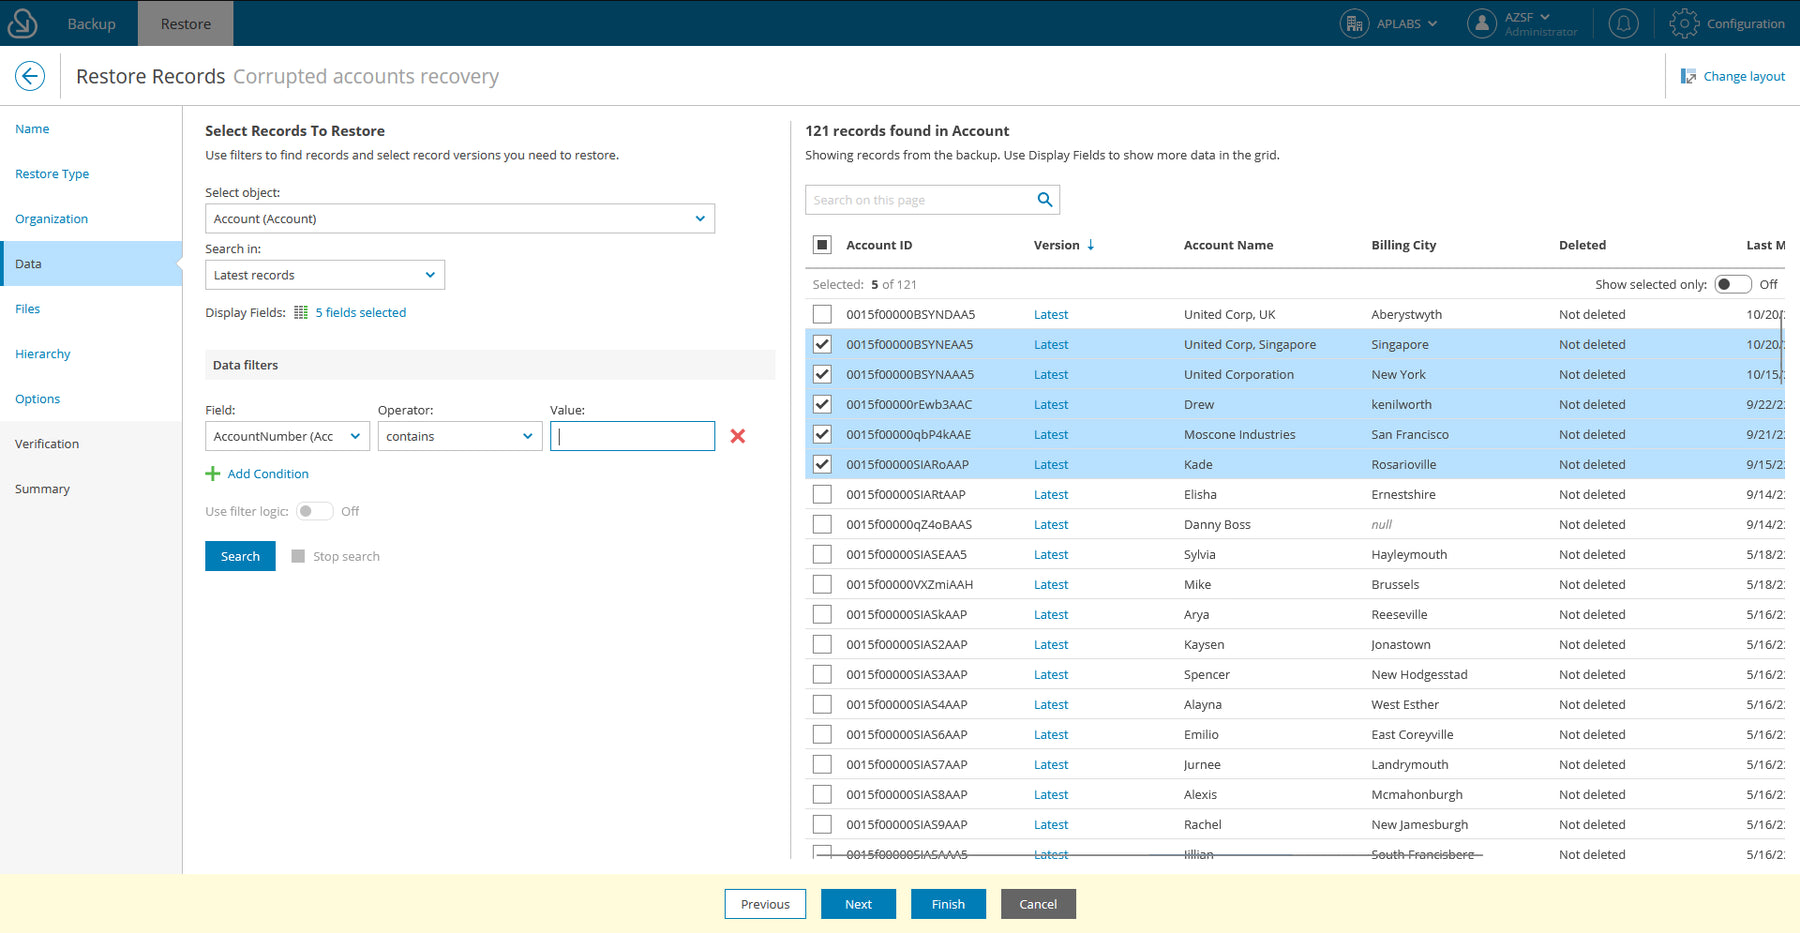Switch to the Backup tab

tap(91, 24)
